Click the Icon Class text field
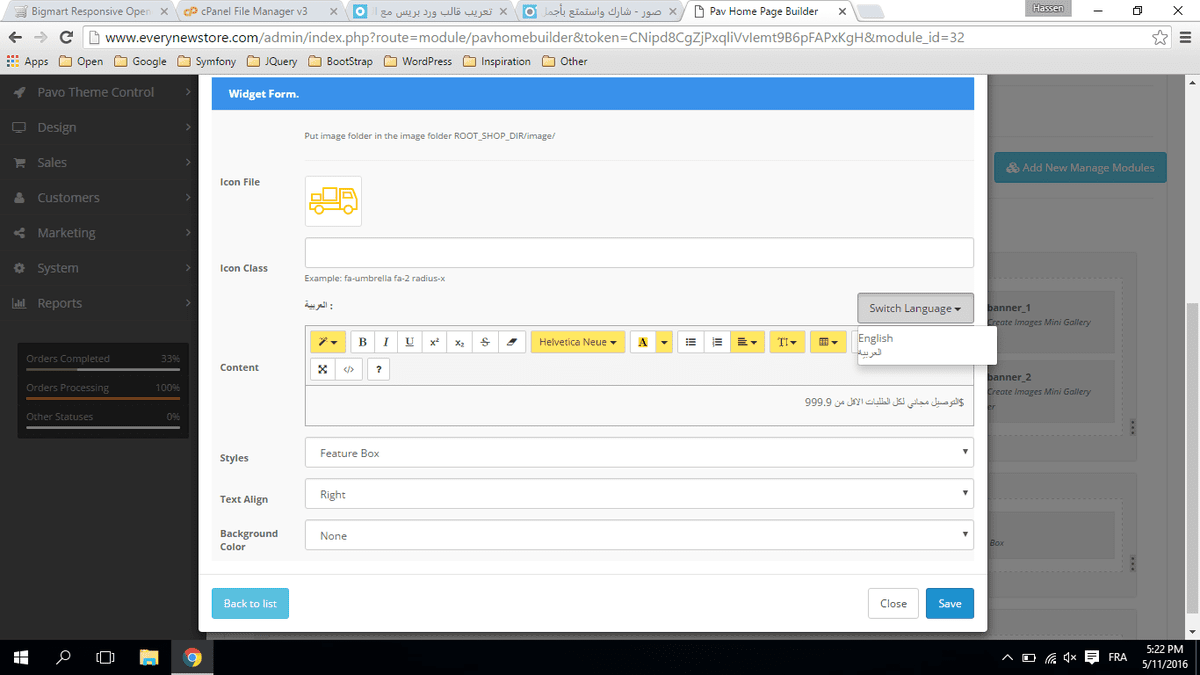This screenshot has width=1200, height=675. click(x=638, y=253)
